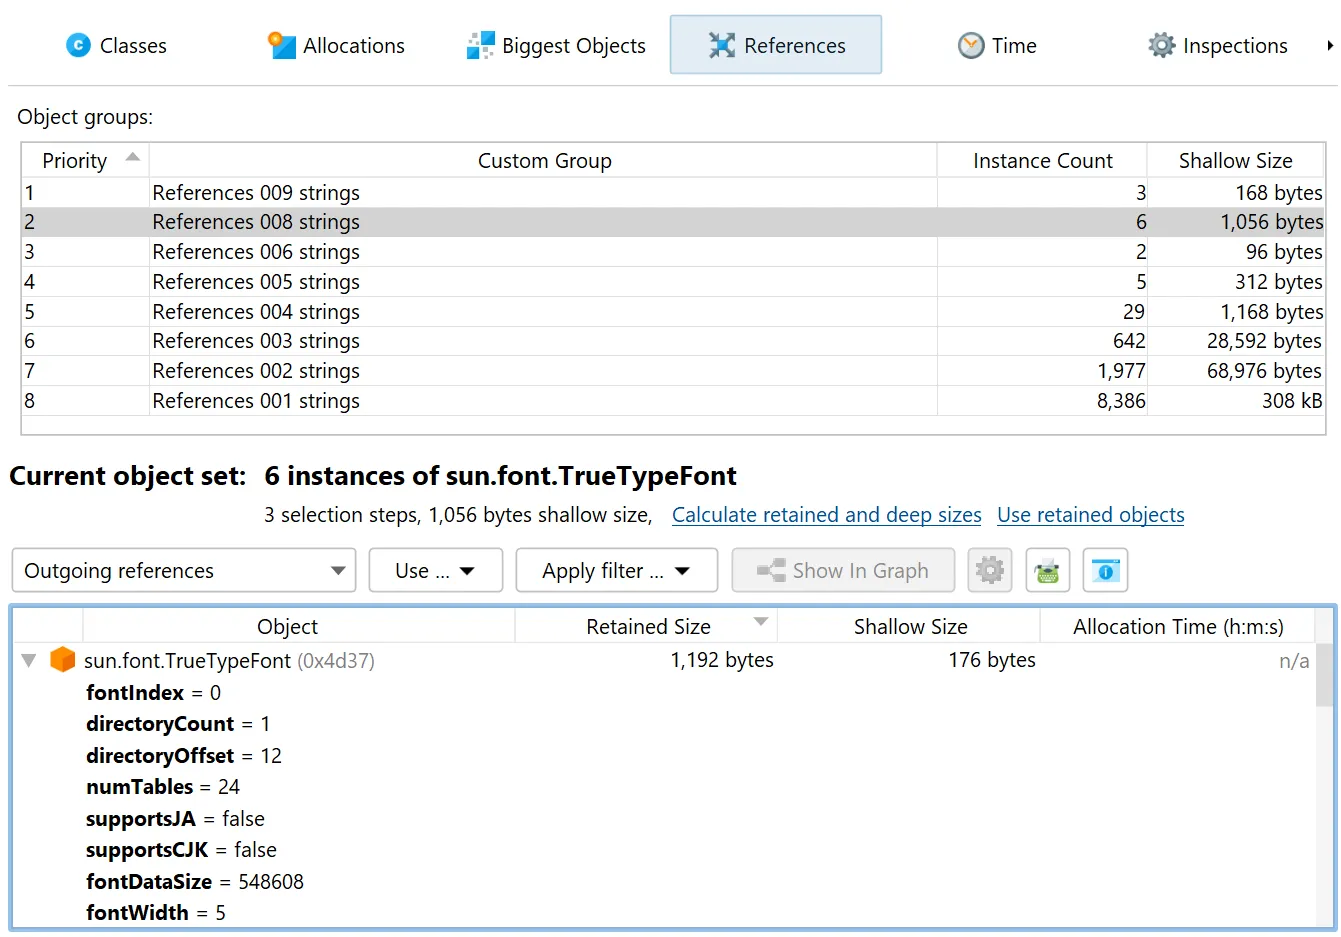Sort tree by Shallow Size column

[910, 627]
